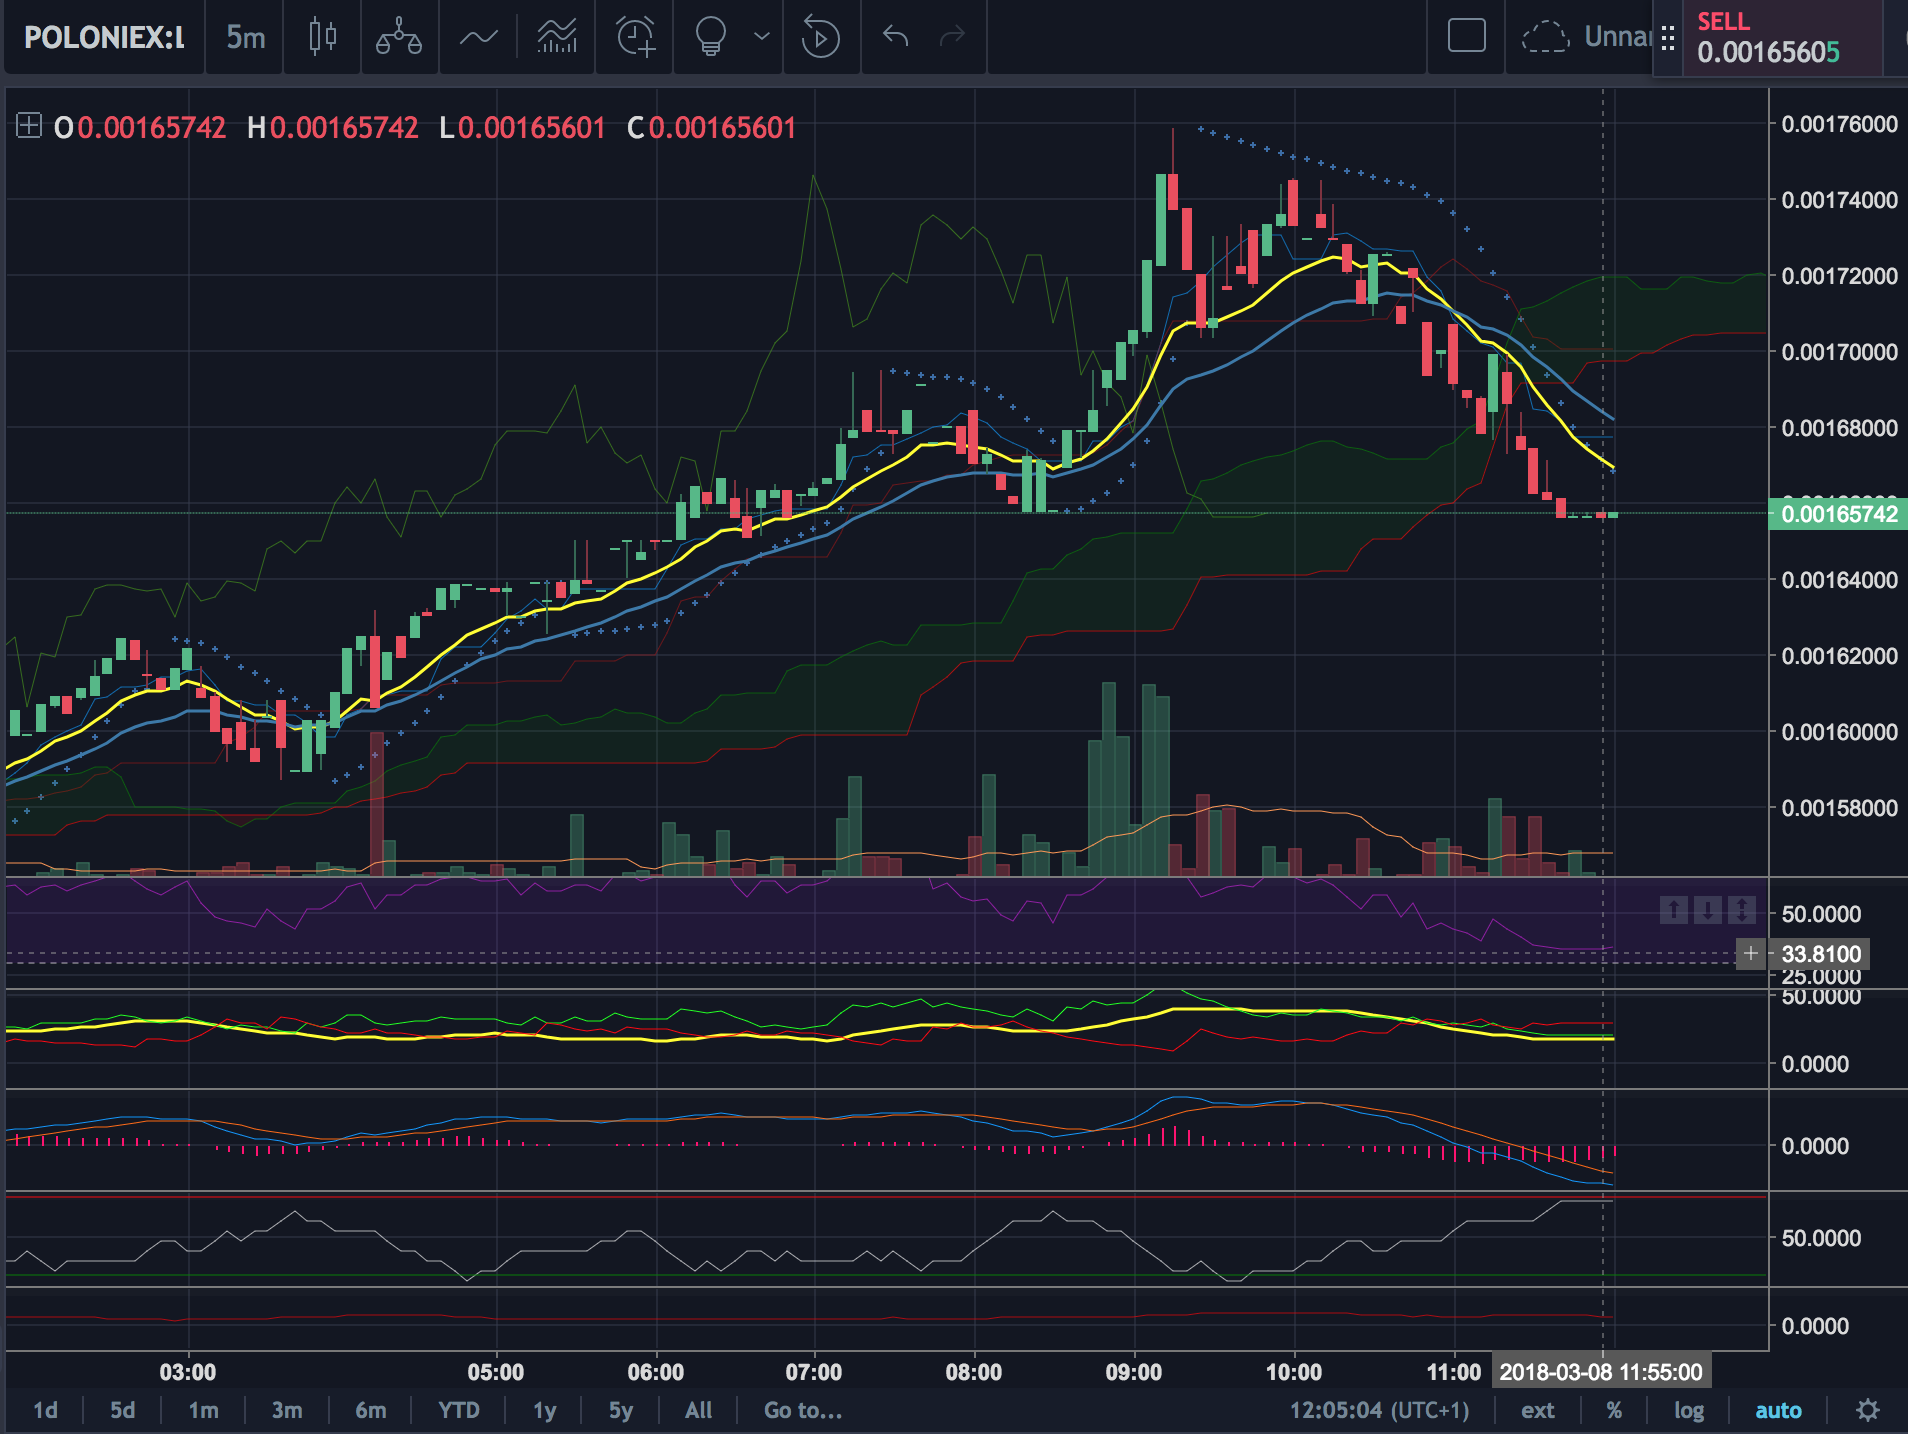This screenshot has height=1434, width=1908.
Task: Click the SELL price button
Action: [x=1782, y=37]
